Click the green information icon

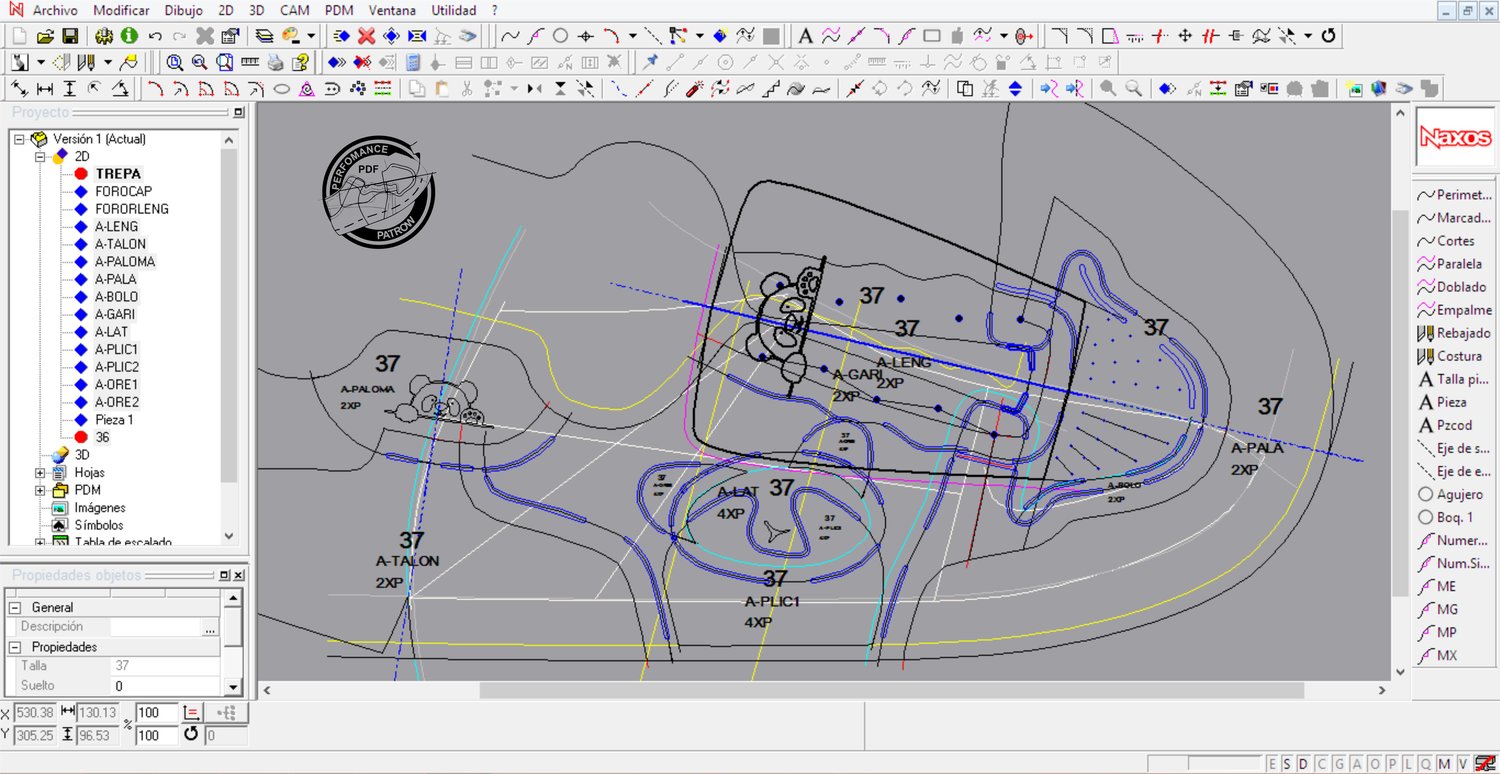129,36
